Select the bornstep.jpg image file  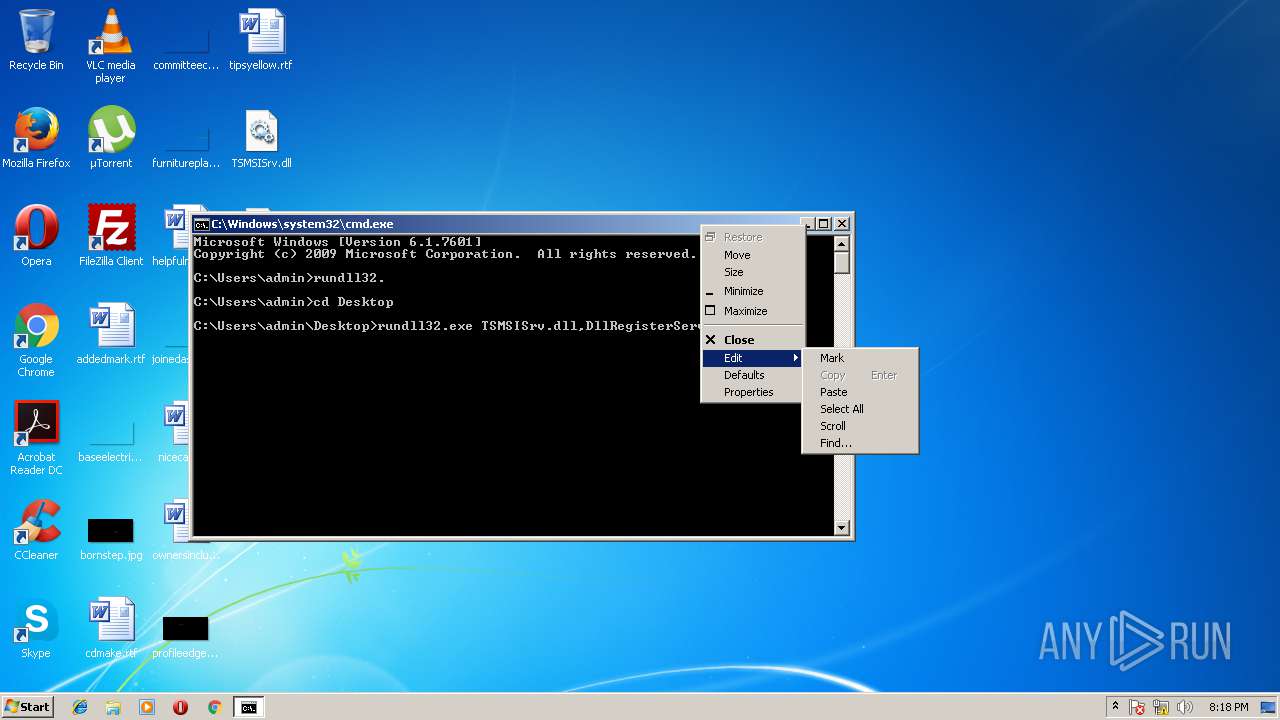(x=110, y=538)
